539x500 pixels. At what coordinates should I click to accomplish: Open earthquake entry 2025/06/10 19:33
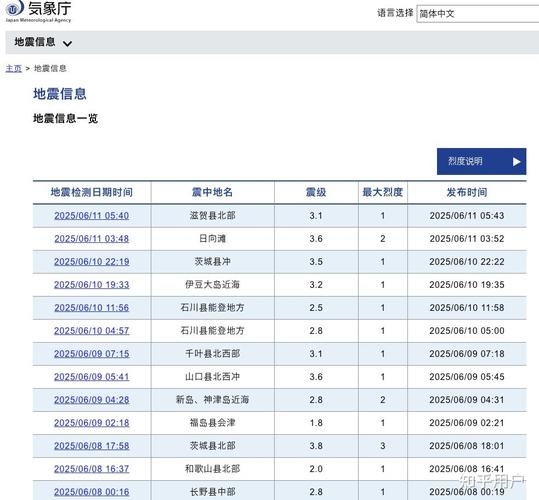coord(91,285)
